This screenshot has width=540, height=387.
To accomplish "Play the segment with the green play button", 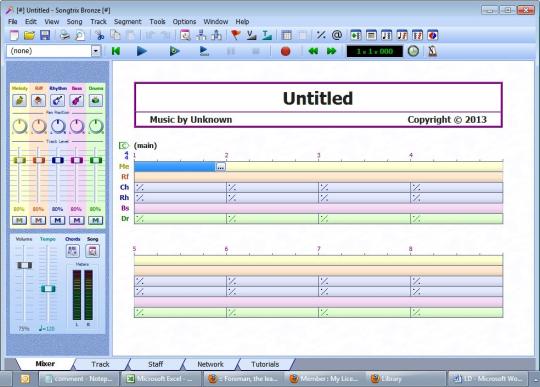I will coord(174,51).
